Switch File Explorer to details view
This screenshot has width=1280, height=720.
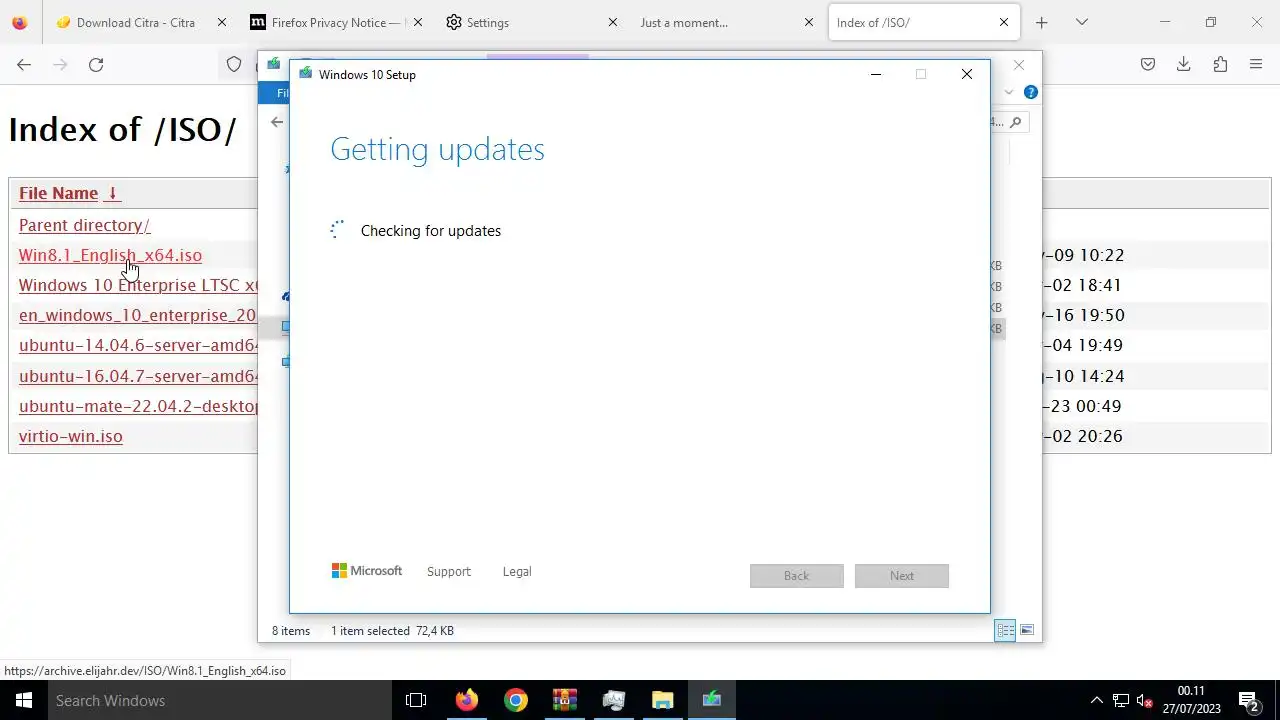(1005, 630)
